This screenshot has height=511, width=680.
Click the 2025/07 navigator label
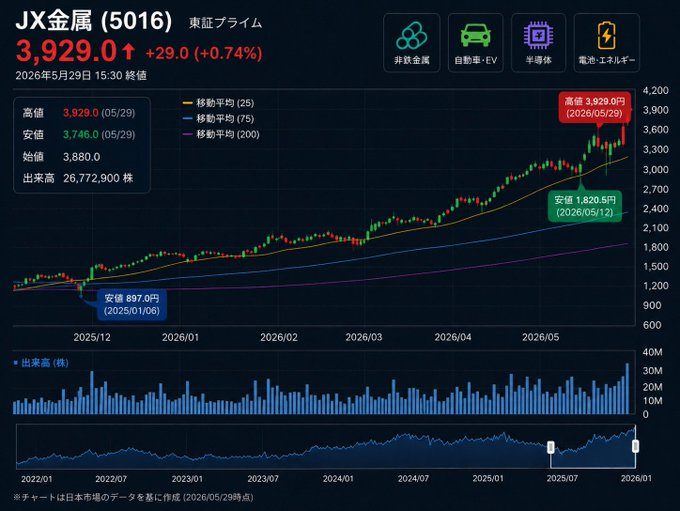[562, 479]
